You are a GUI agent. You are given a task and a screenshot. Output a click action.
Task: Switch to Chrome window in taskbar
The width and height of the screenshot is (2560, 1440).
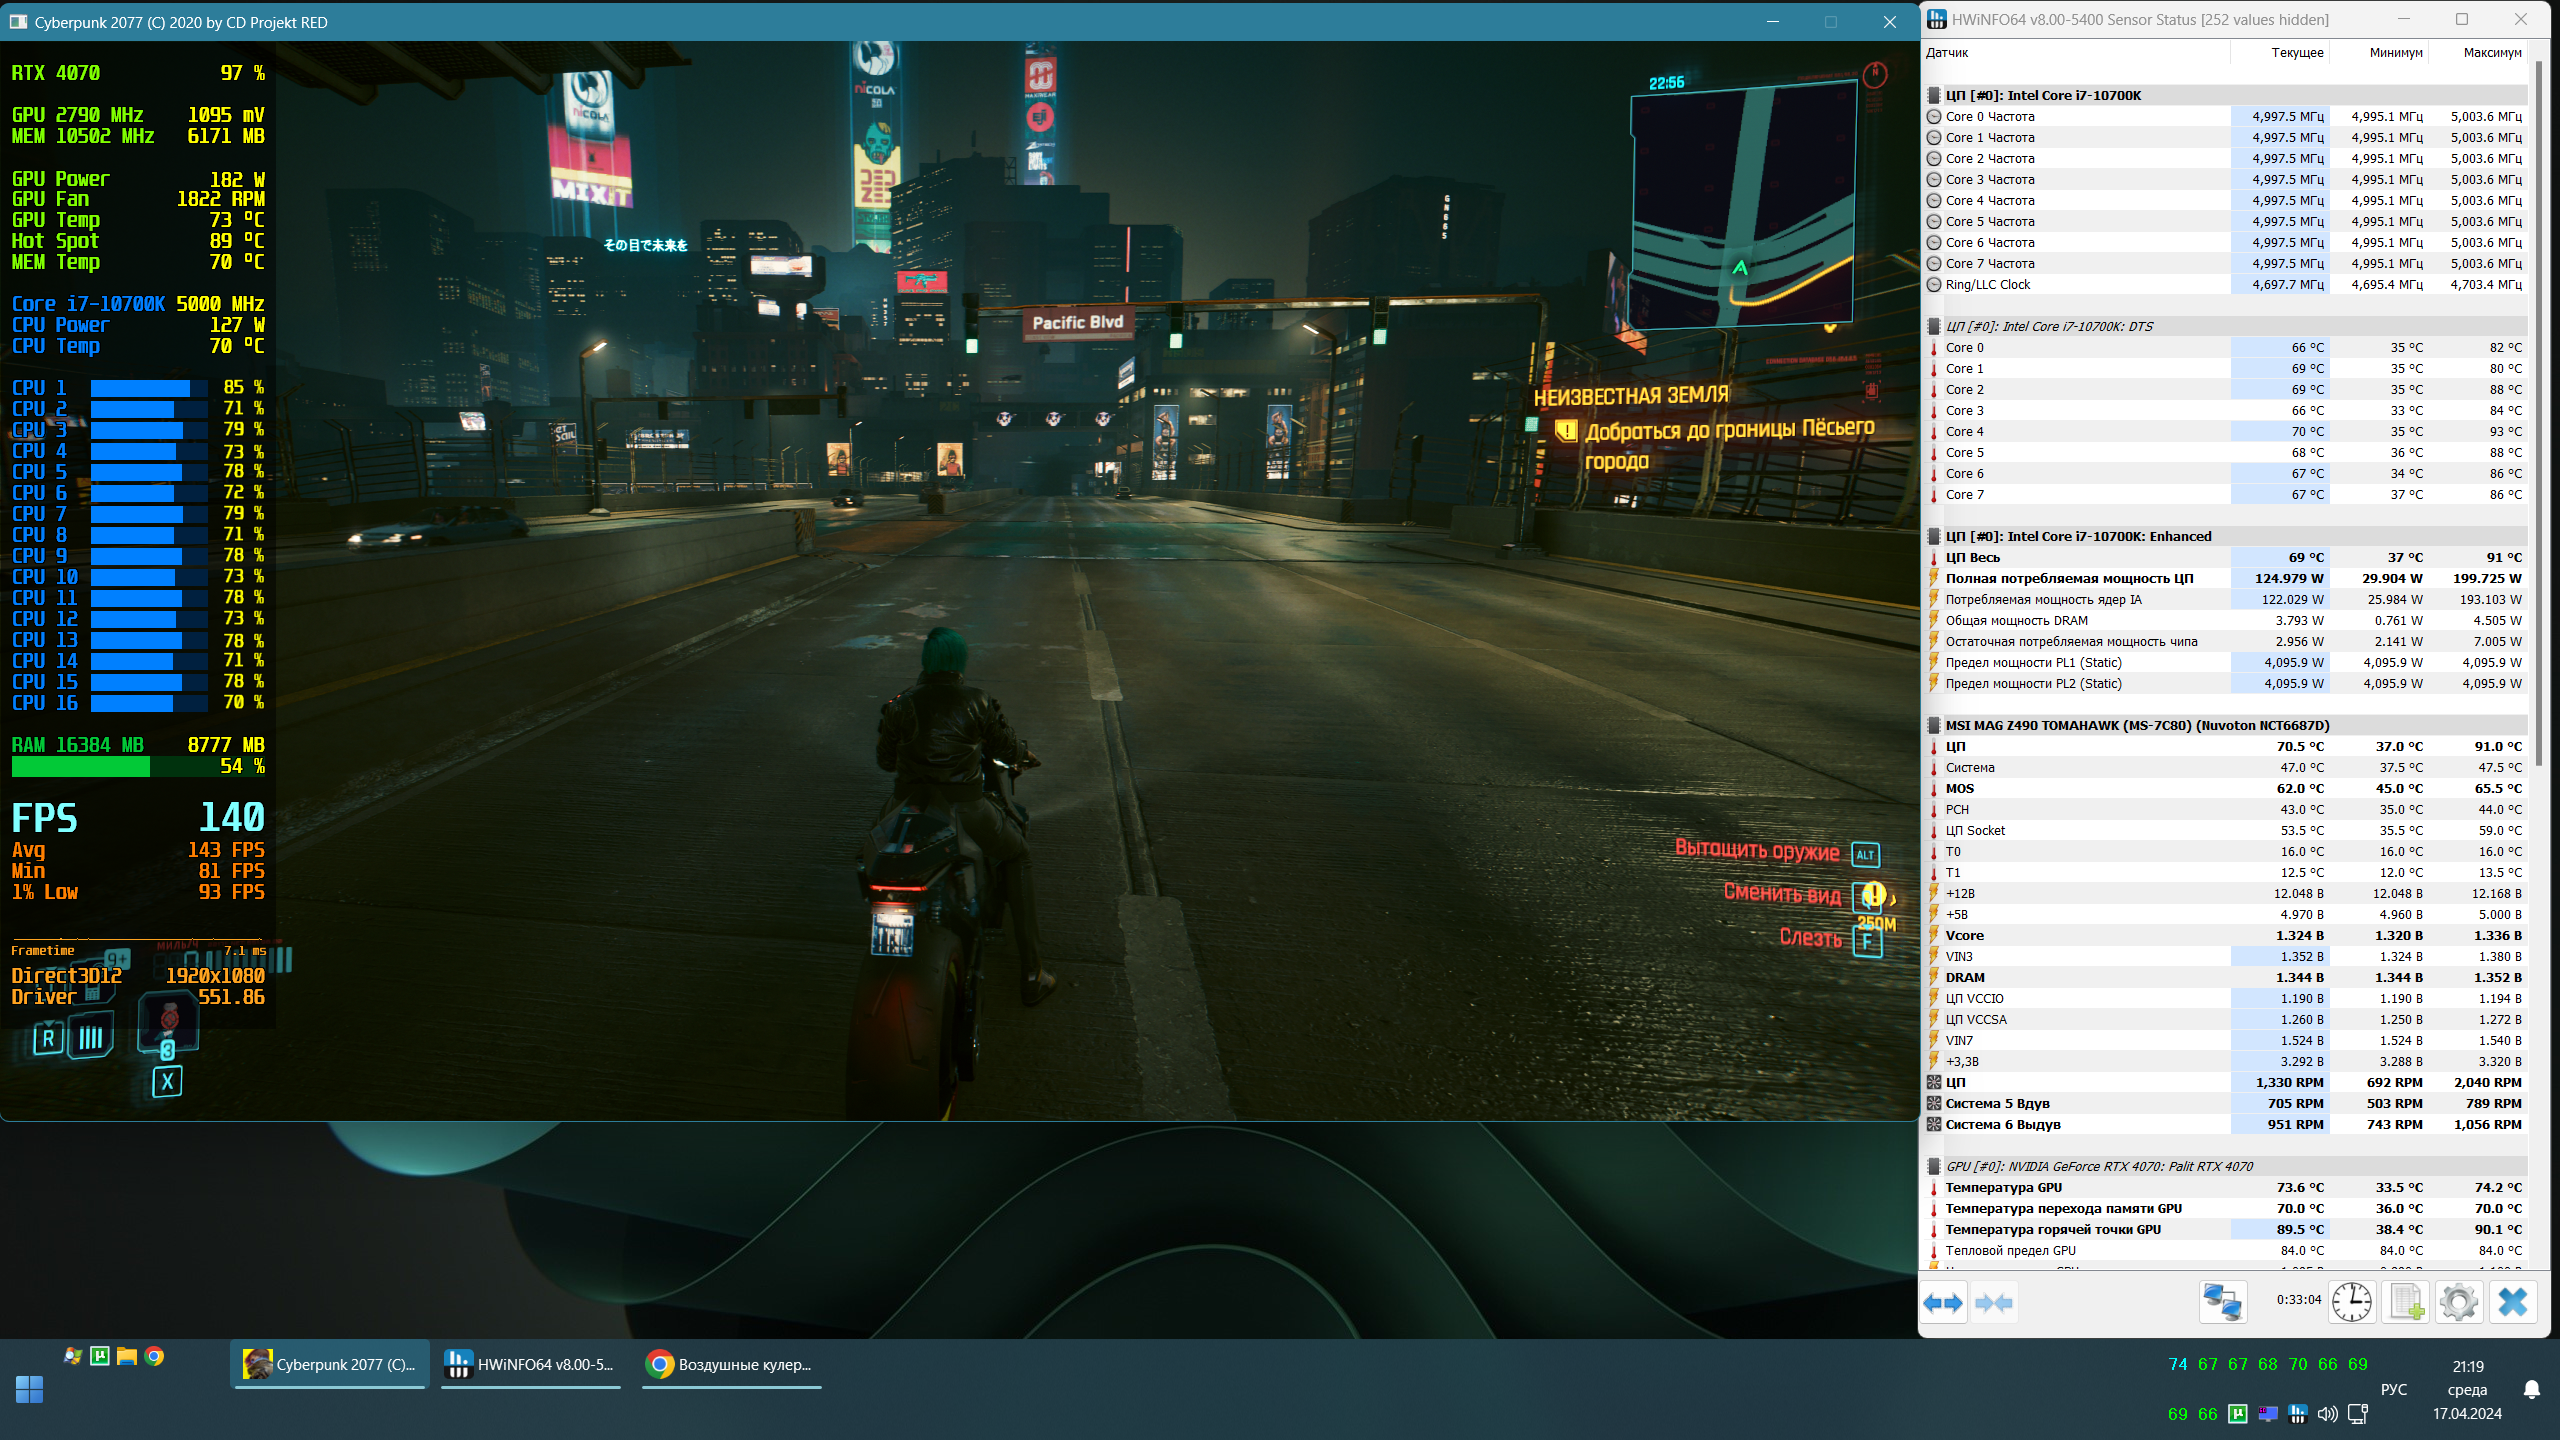pyautogui.click(x=731, y=1365)
